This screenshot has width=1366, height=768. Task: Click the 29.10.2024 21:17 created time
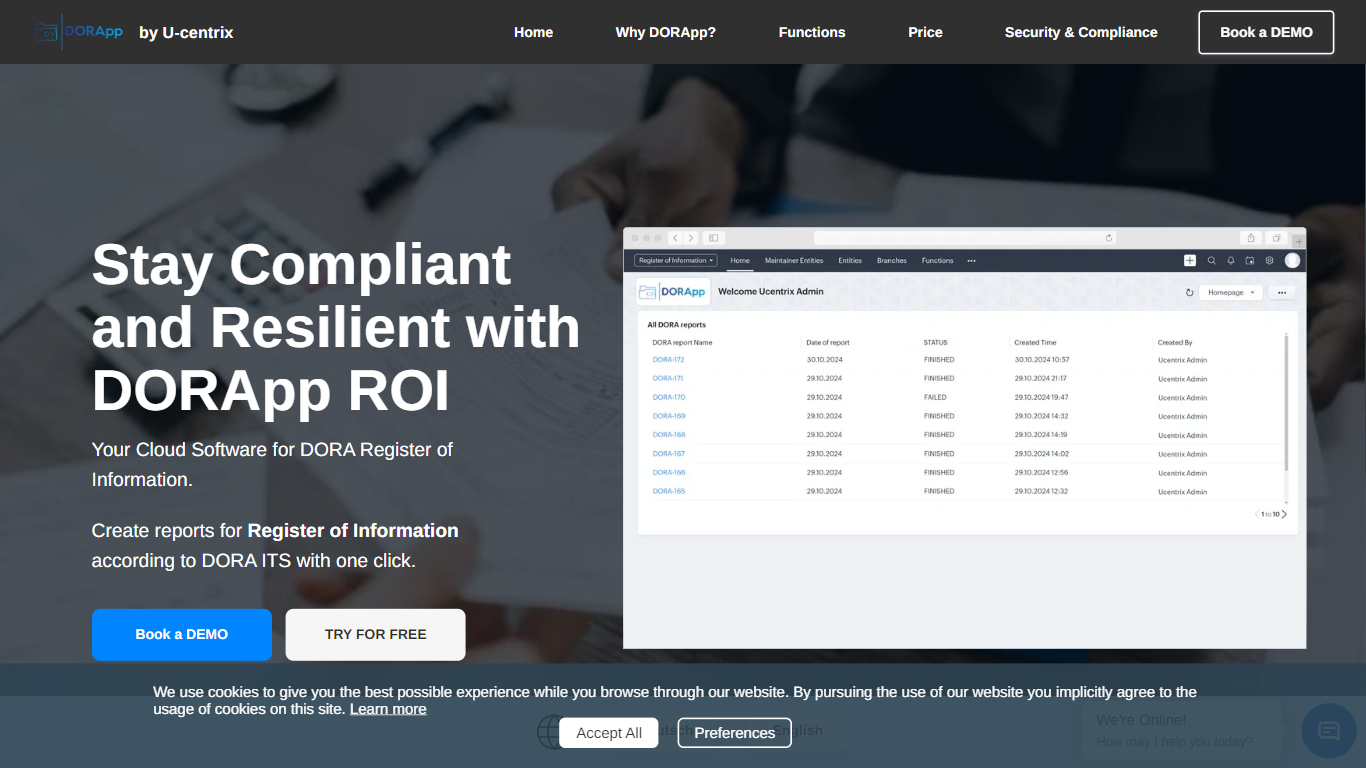pos(1041,379)
